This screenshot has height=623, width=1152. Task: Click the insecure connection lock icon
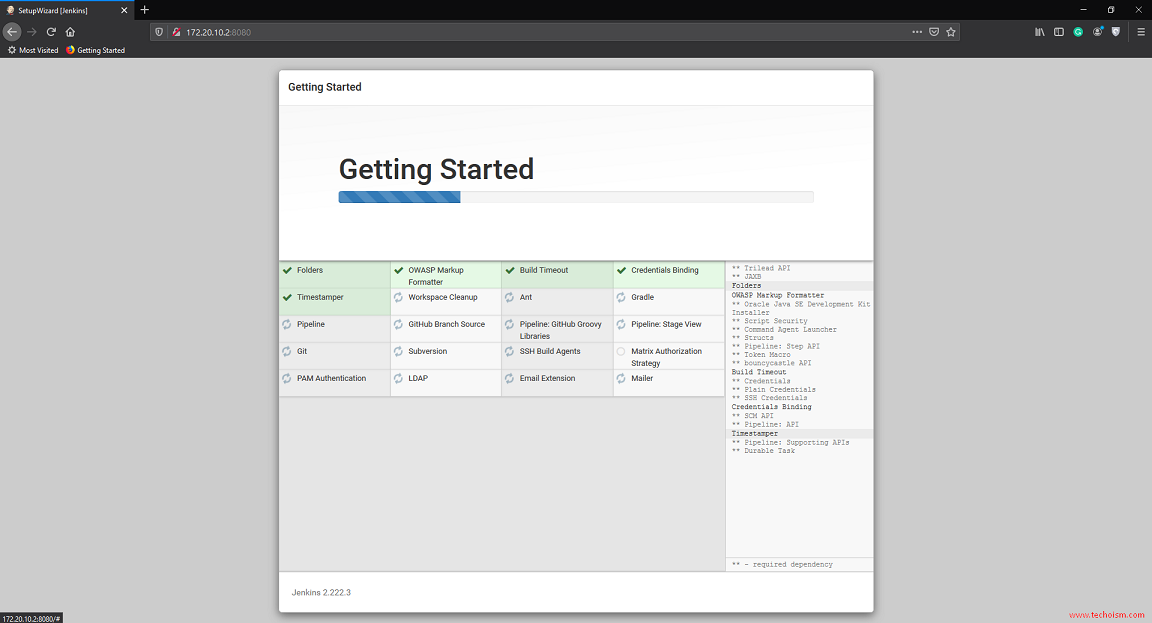(x=176, y=32)
